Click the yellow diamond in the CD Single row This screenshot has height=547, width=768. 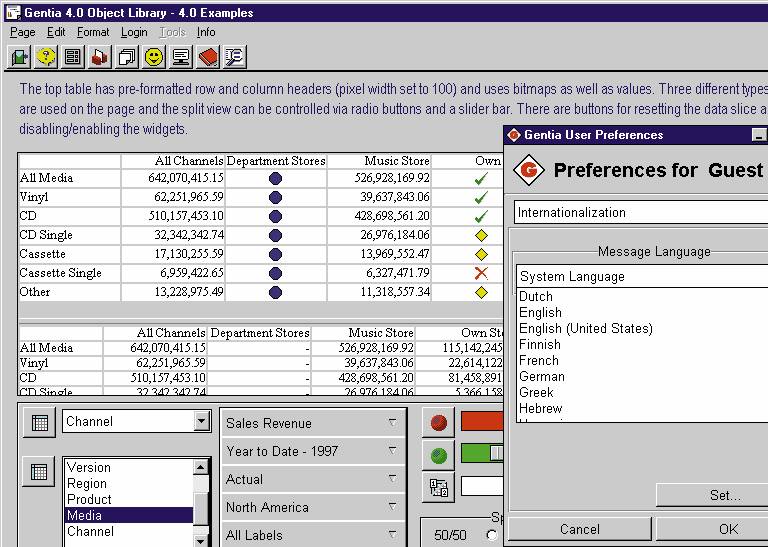(x=481, y=236)
